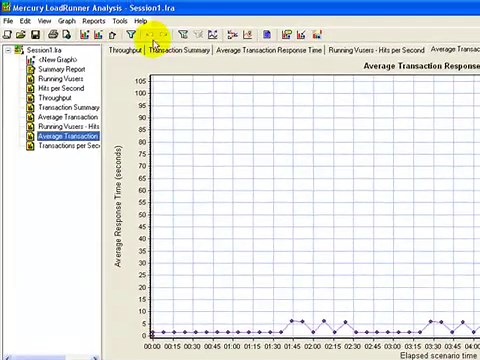The image size is (480, 360).
Task: Click the graph data point above 01:45
Action: (292, 321)
